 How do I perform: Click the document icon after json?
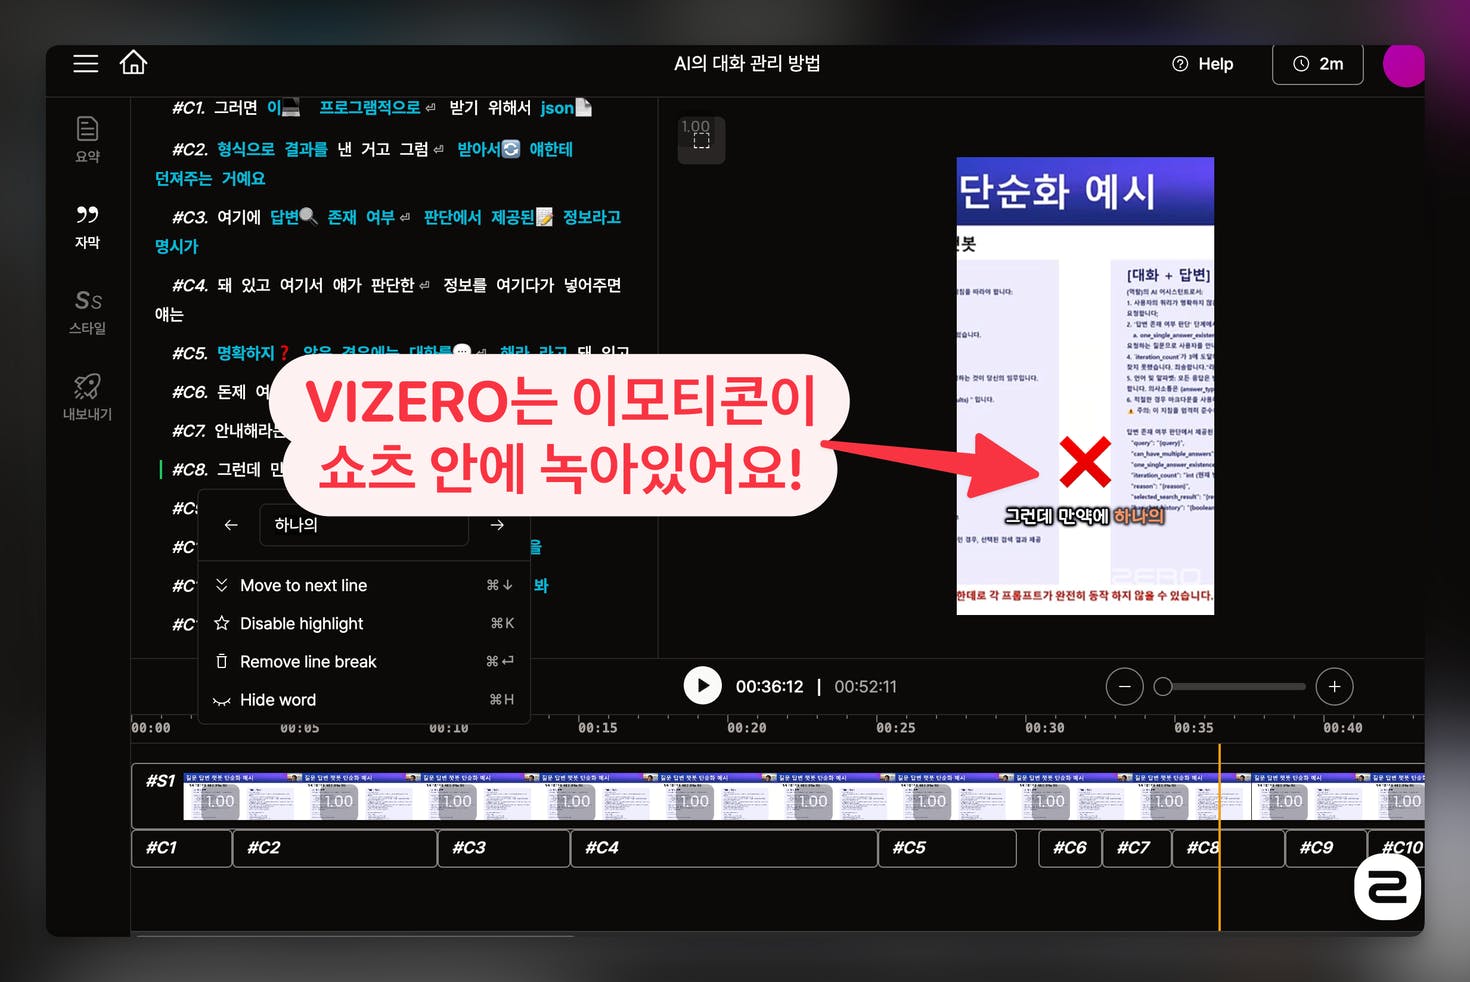click(584, 107)
